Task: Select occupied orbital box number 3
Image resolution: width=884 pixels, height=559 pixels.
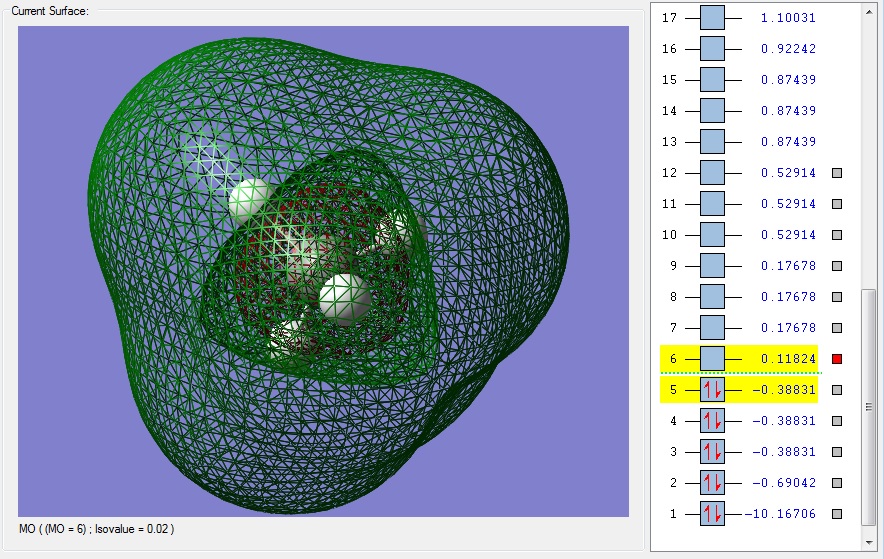Action: [x=713, y=452]
